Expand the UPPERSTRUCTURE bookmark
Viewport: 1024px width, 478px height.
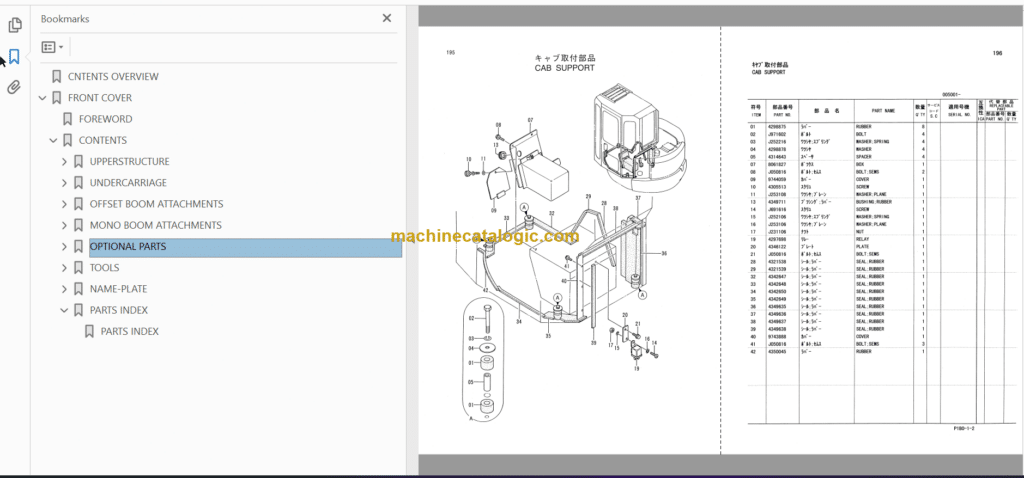(x=64, y=162)
